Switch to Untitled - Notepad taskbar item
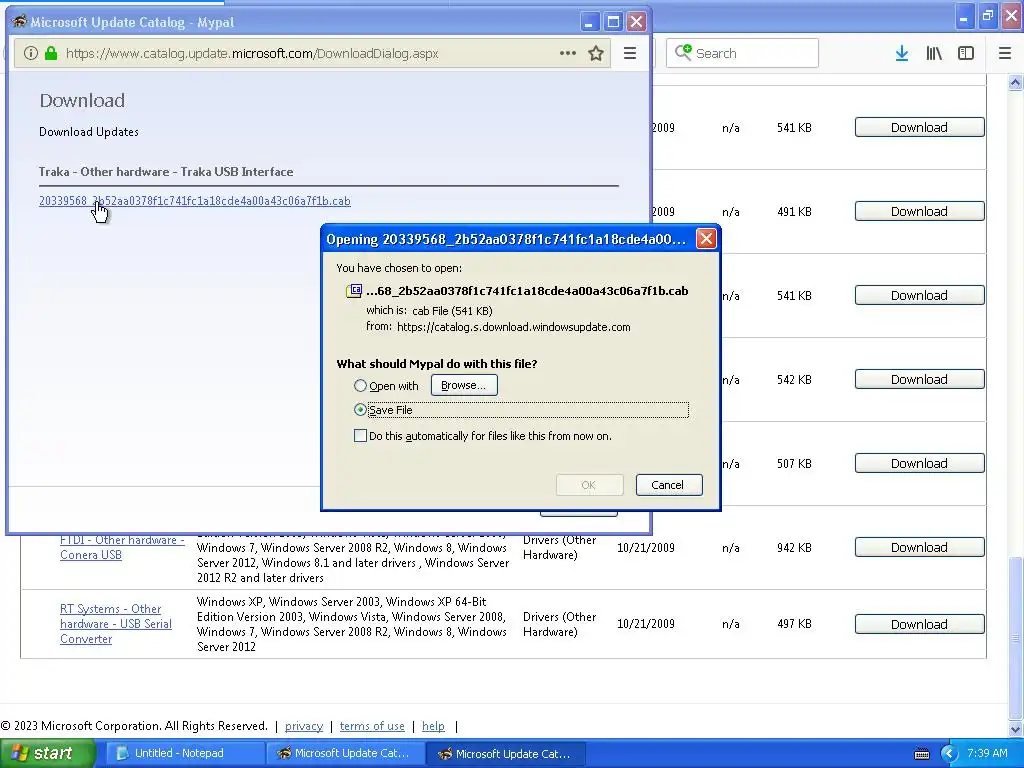Screen dimensions: 1024x768 184,754
